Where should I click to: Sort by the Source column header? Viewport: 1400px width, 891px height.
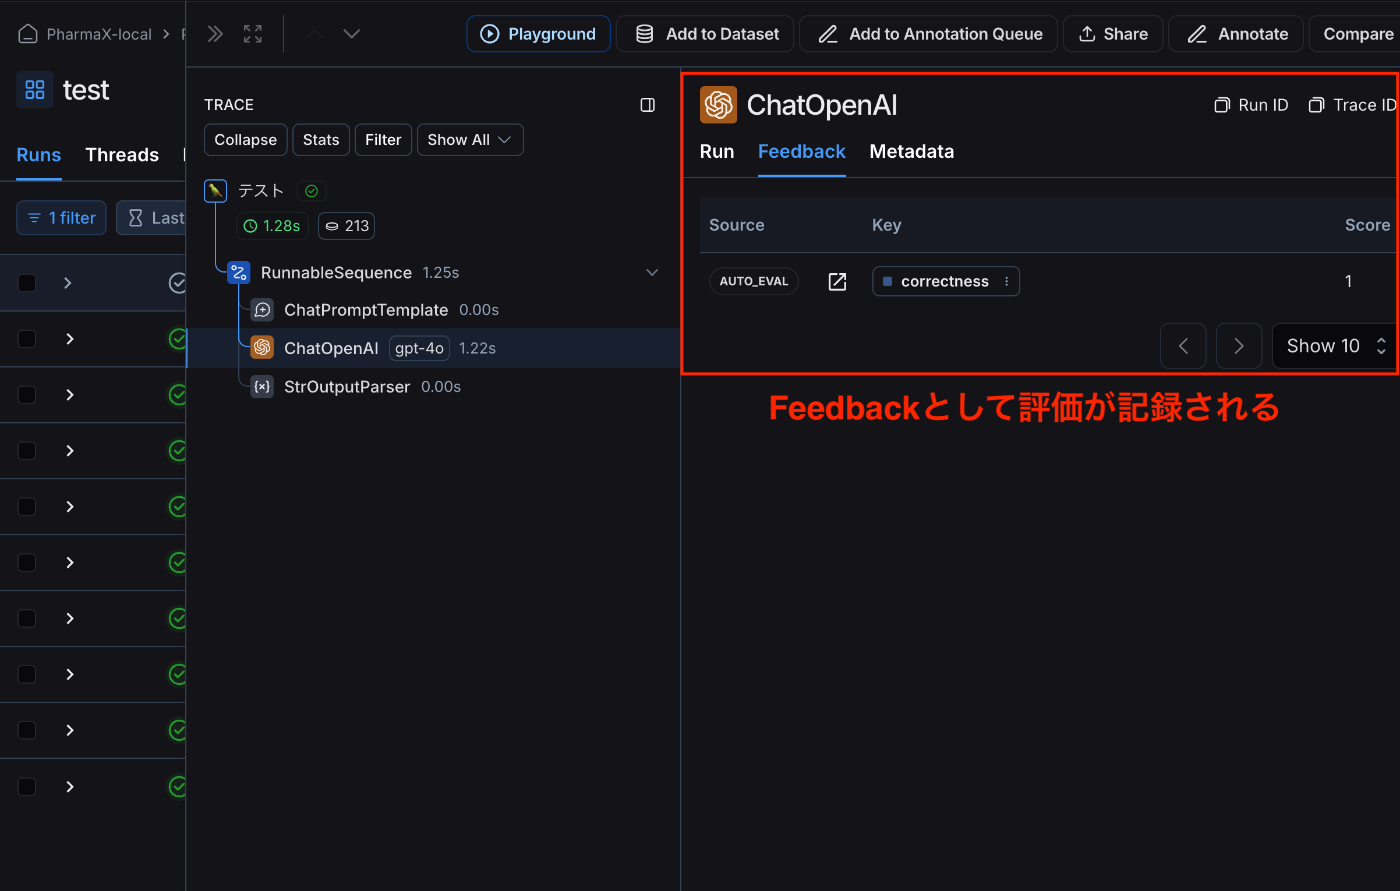click(737, 225)
